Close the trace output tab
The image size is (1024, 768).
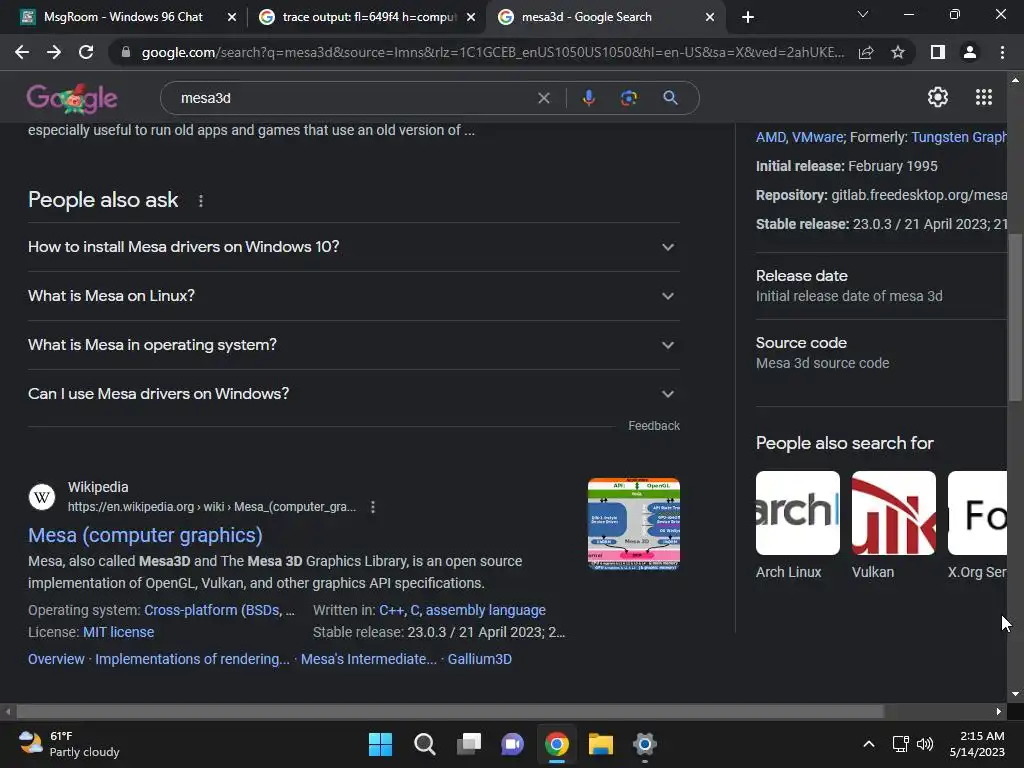click(471, 17)
